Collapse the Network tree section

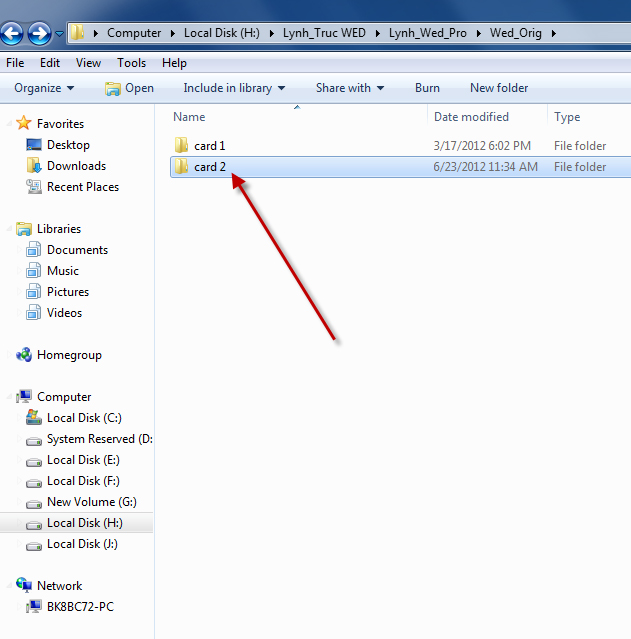pos(9,586)
